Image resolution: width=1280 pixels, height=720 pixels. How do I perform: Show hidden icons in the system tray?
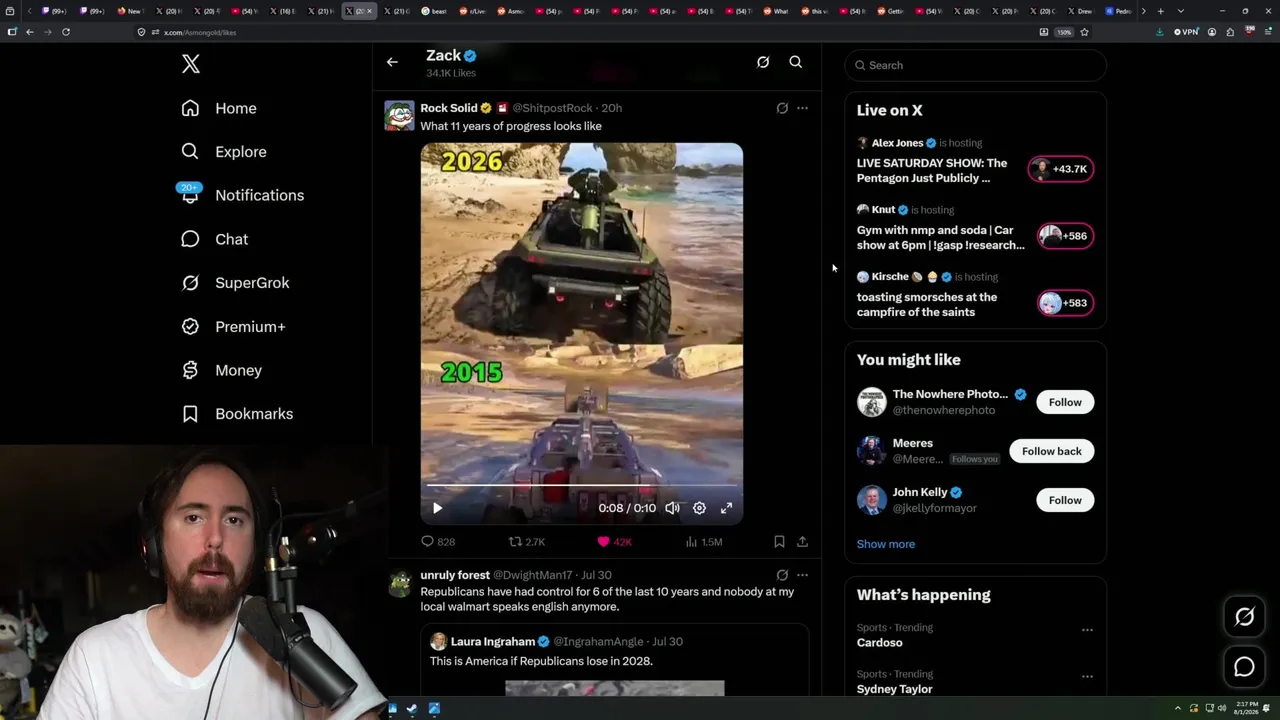pyautogui.click(x=1177, y=709)
